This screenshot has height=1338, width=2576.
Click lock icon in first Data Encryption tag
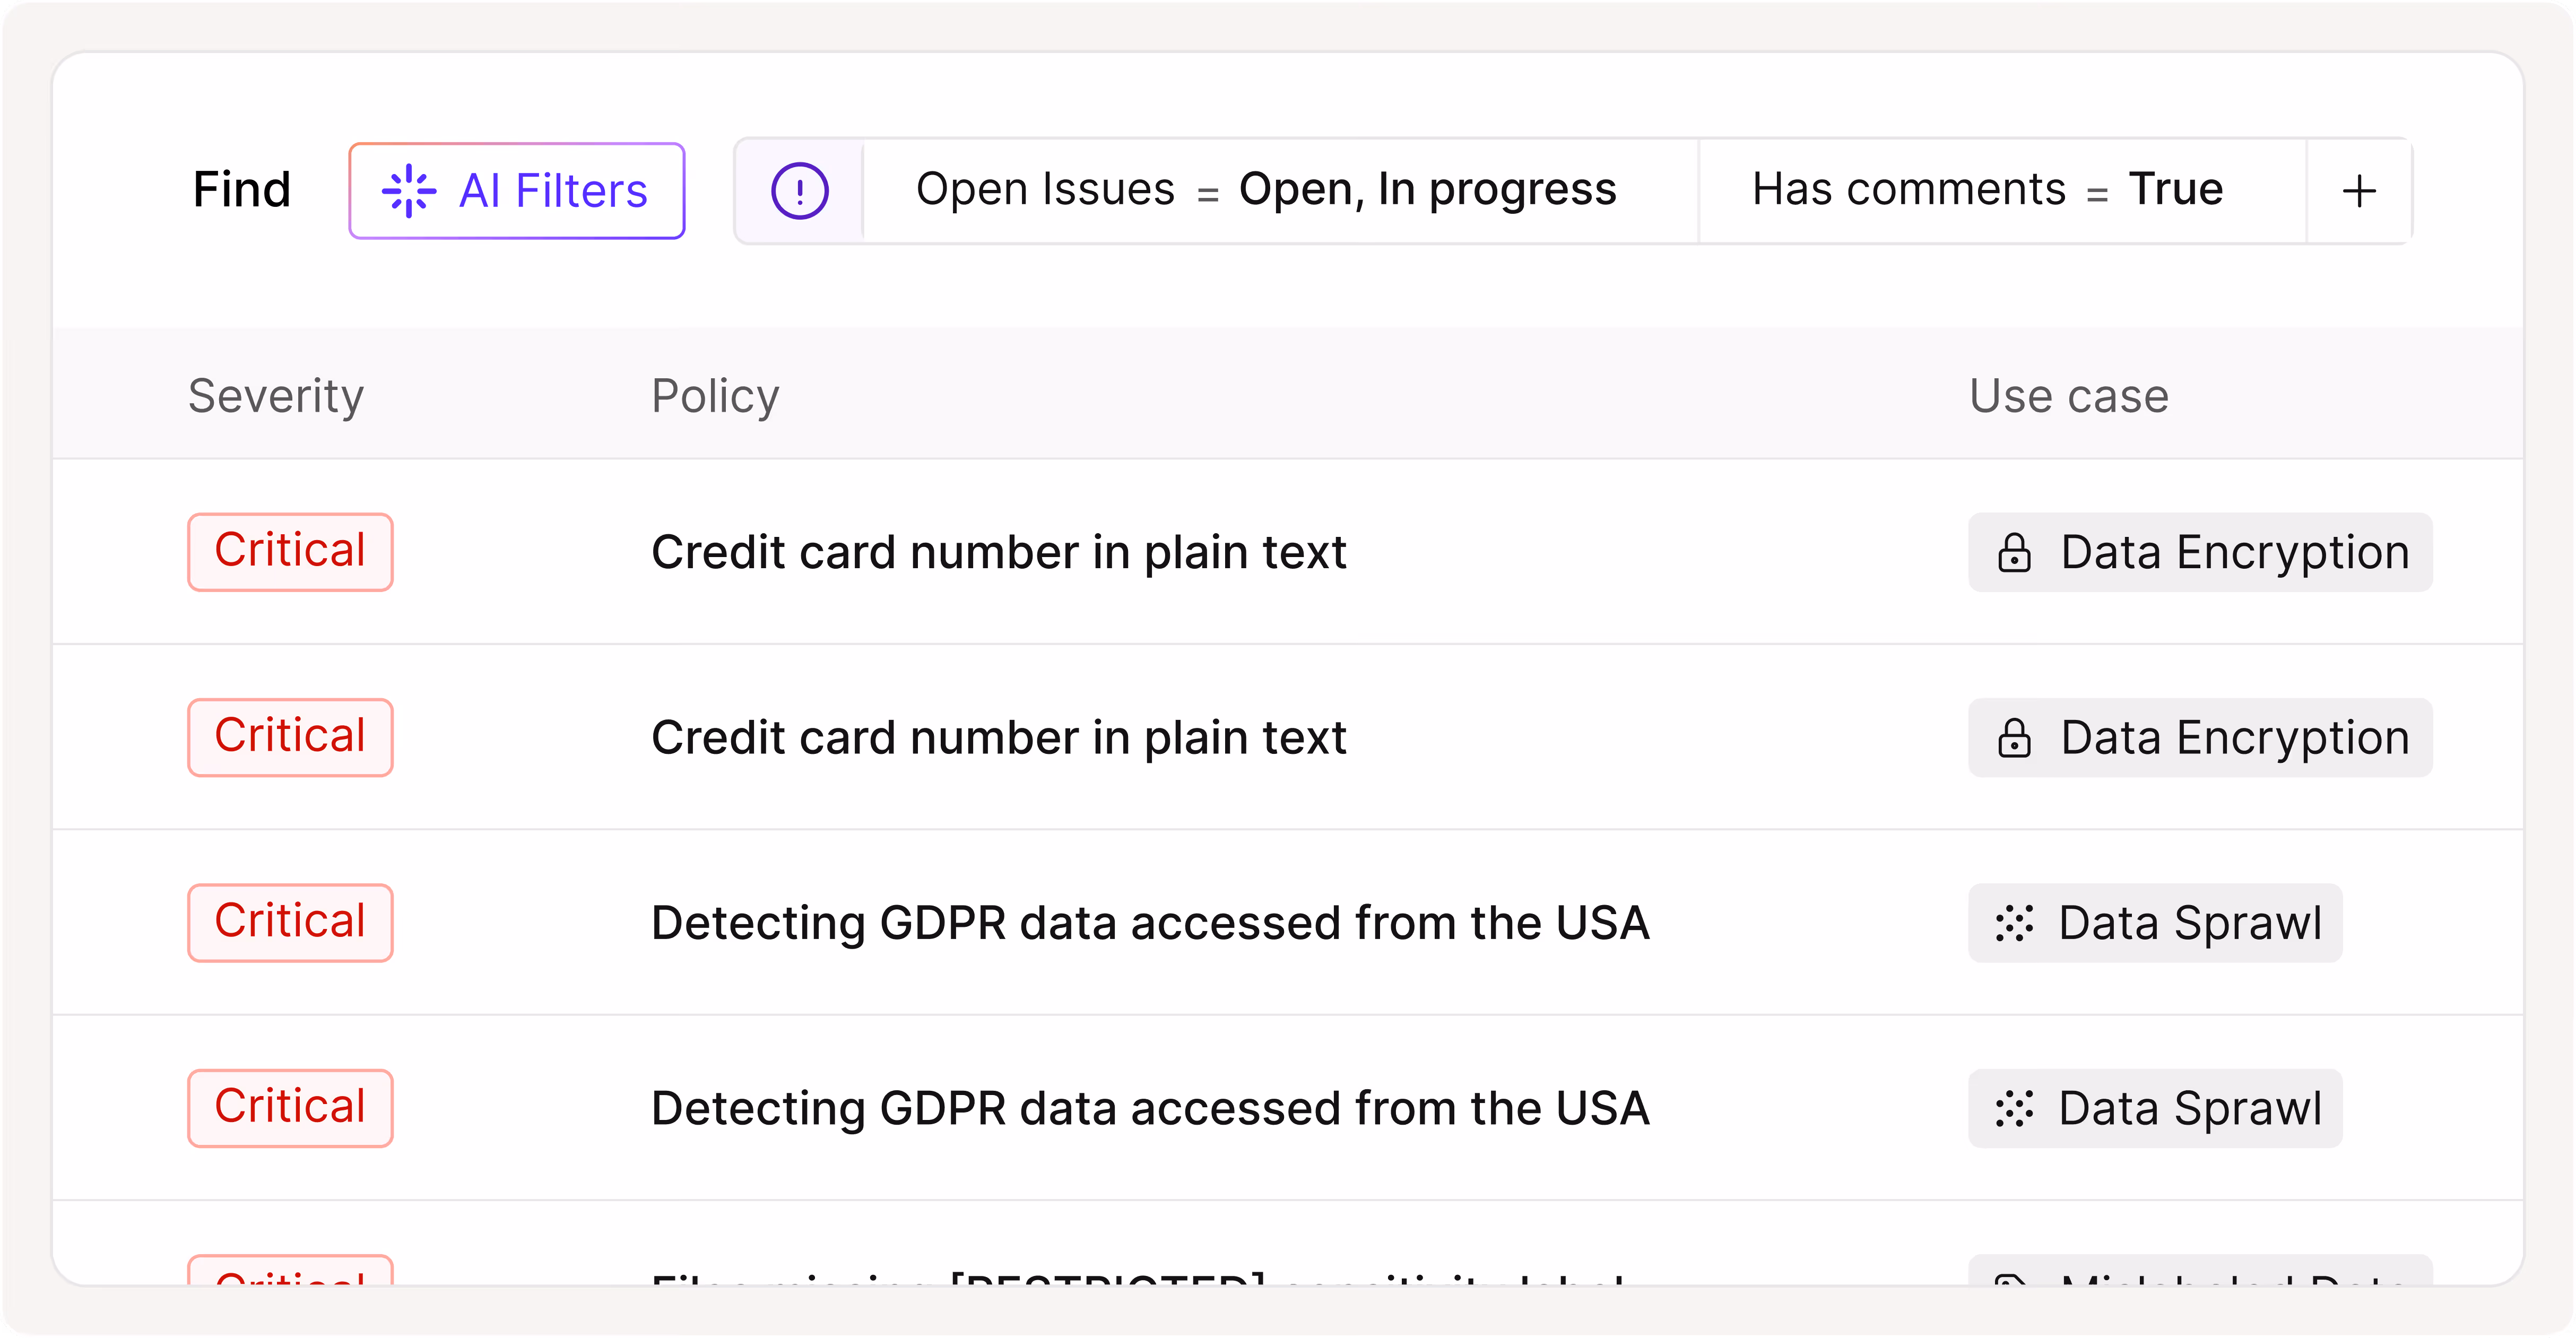pos(2014,553)
